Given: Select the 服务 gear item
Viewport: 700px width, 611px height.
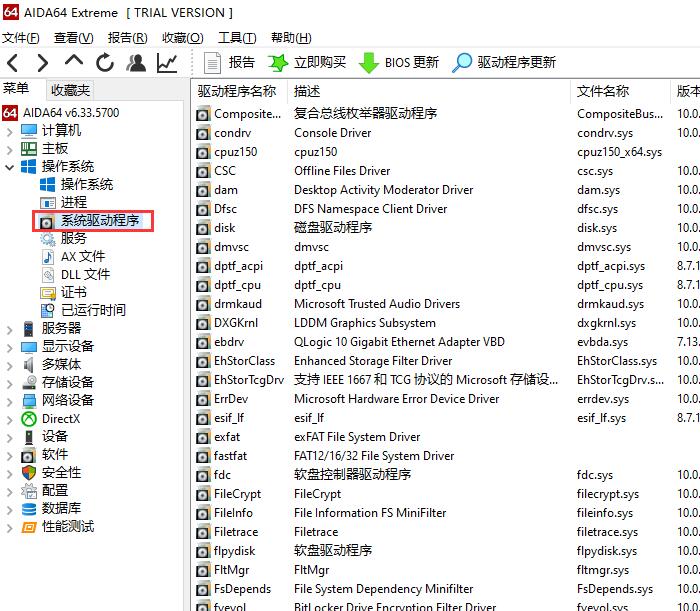Looking at the screenshot, I should tap(74, 238).
